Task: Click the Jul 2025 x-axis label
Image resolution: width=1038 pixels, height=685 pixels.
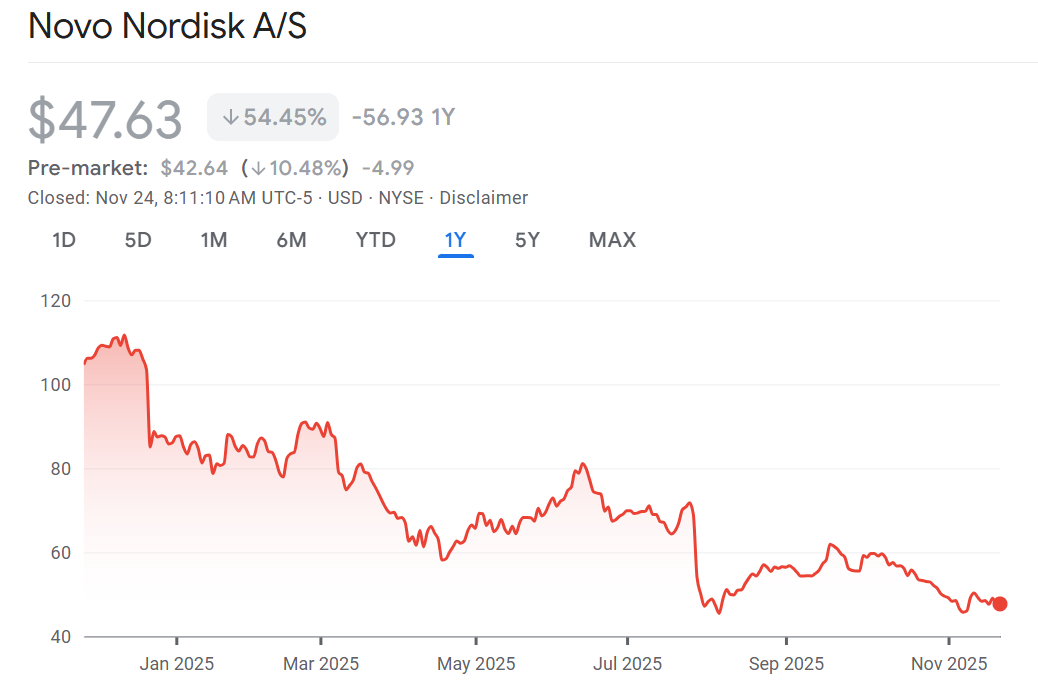Action: point(627,664)
